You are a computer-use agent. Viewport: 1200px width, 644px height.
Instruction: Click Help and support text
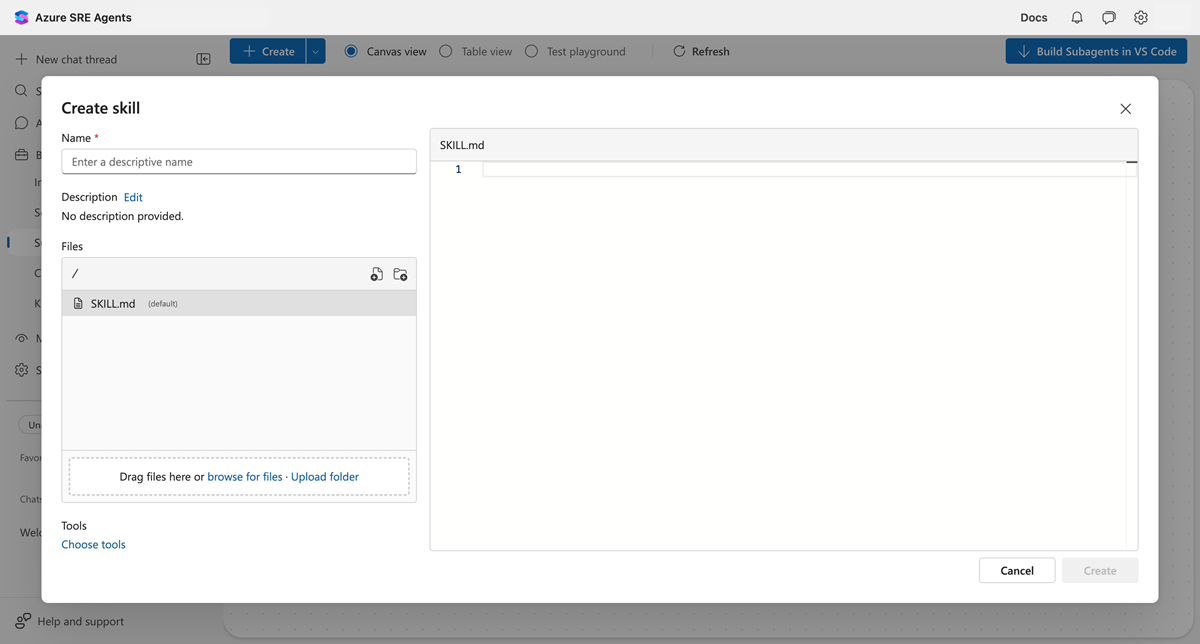[x=81, y=621]
